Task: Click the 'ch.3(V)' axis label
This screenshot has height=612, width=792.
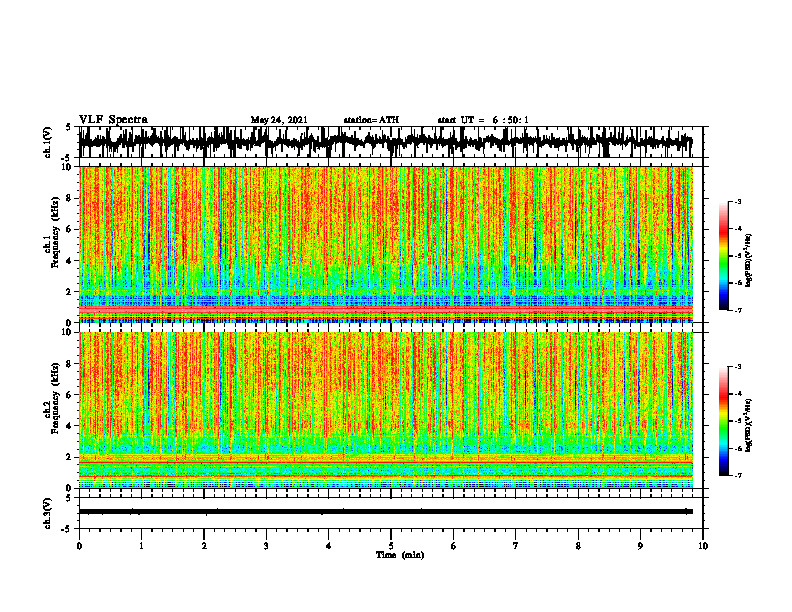Action: [48, 513]
